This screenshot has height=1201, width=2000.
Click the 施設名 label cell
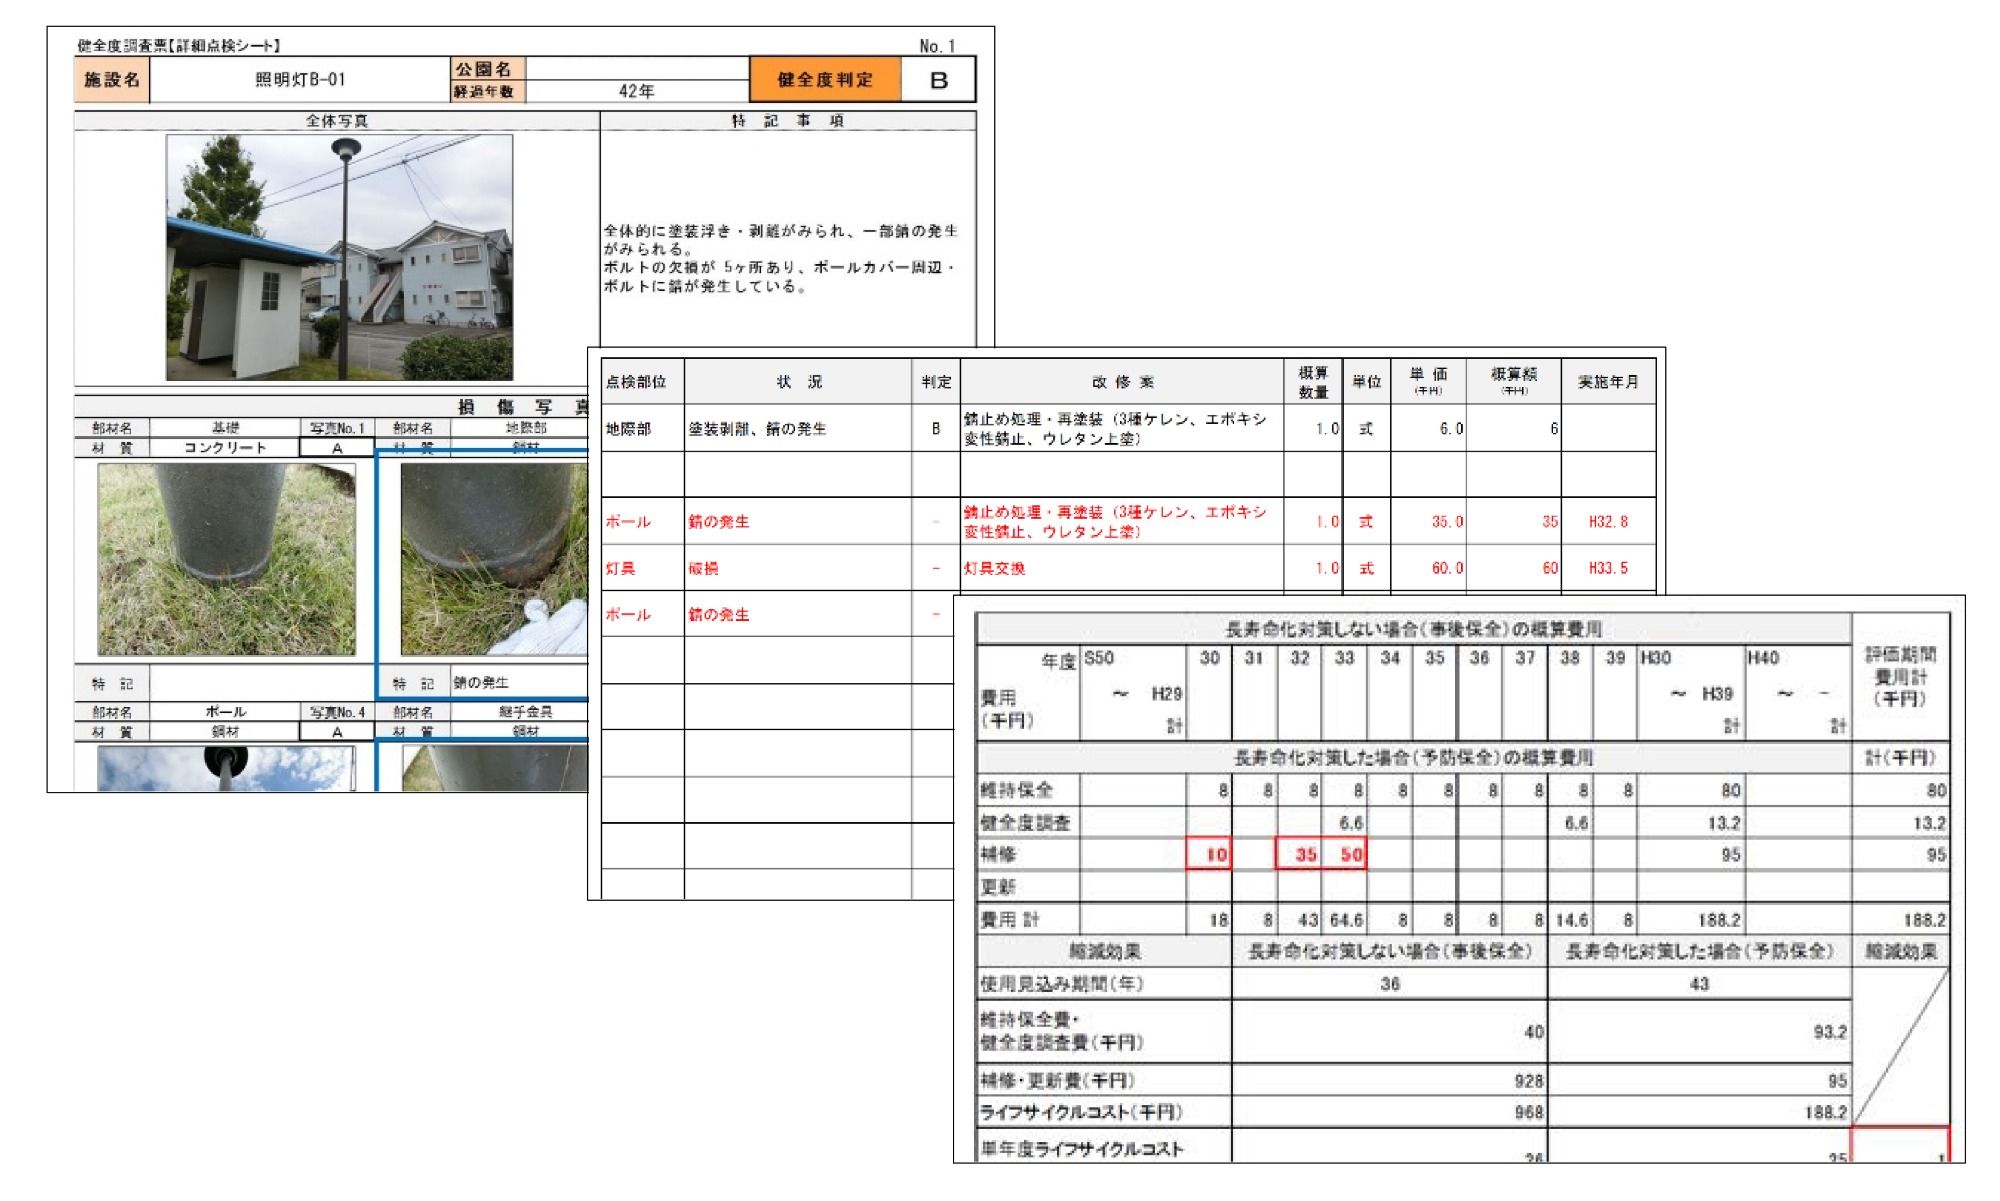pyautogui.click(x=112, y=79)
